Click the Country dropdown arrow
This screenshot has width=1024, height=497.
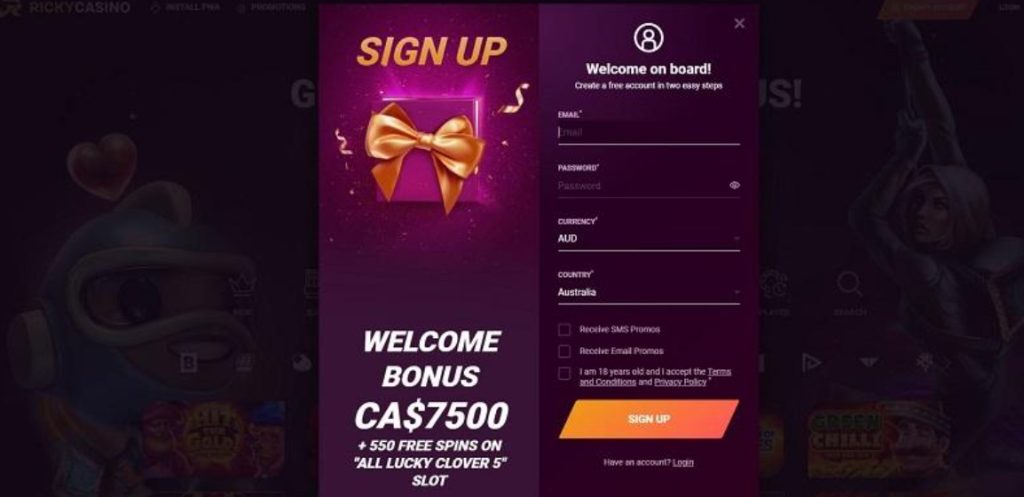click(736, 293)
